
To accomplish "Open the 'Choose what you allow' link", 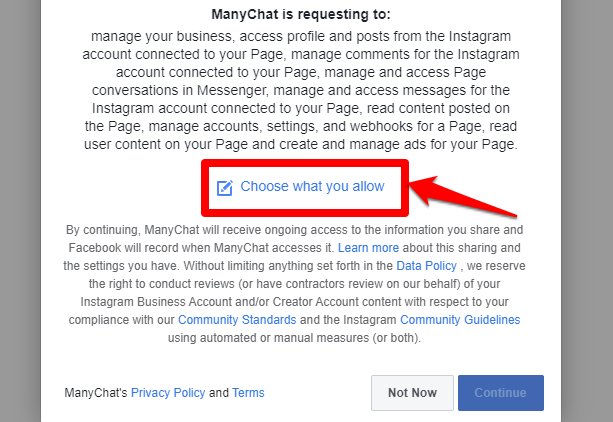I will 312,186.
